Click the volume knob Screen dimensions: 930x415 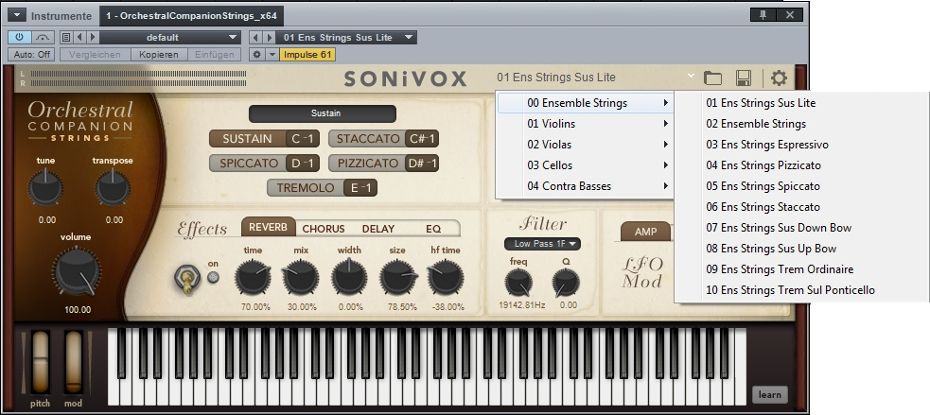(x=76, y=272)
